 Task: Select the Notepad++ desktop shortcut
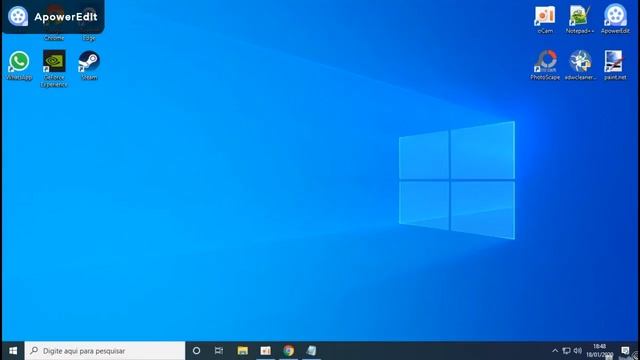[x=580, y=19]
